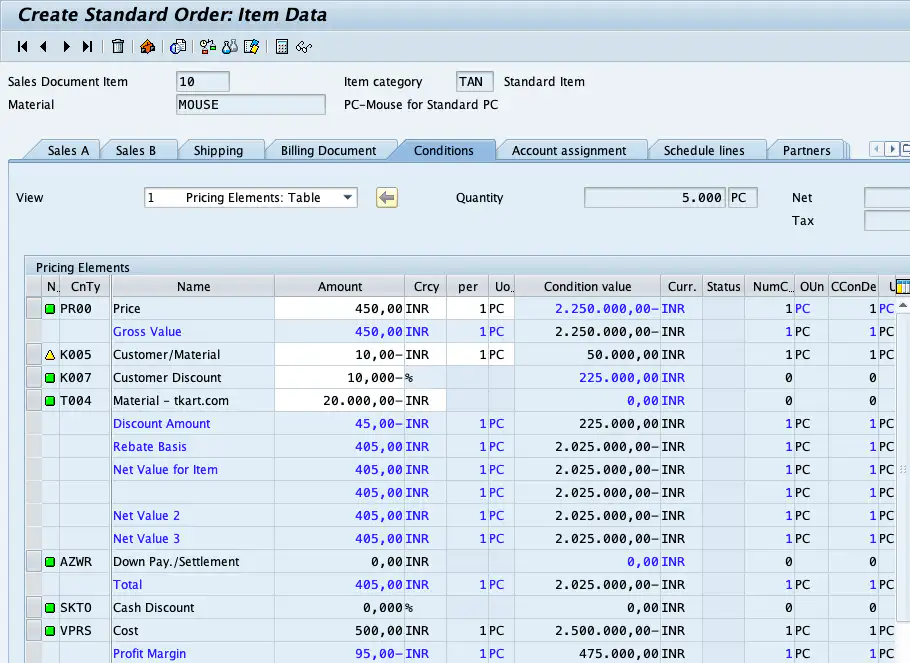Click the Condition value column header
The image size is (910, 663).
[x=587, y=287]
